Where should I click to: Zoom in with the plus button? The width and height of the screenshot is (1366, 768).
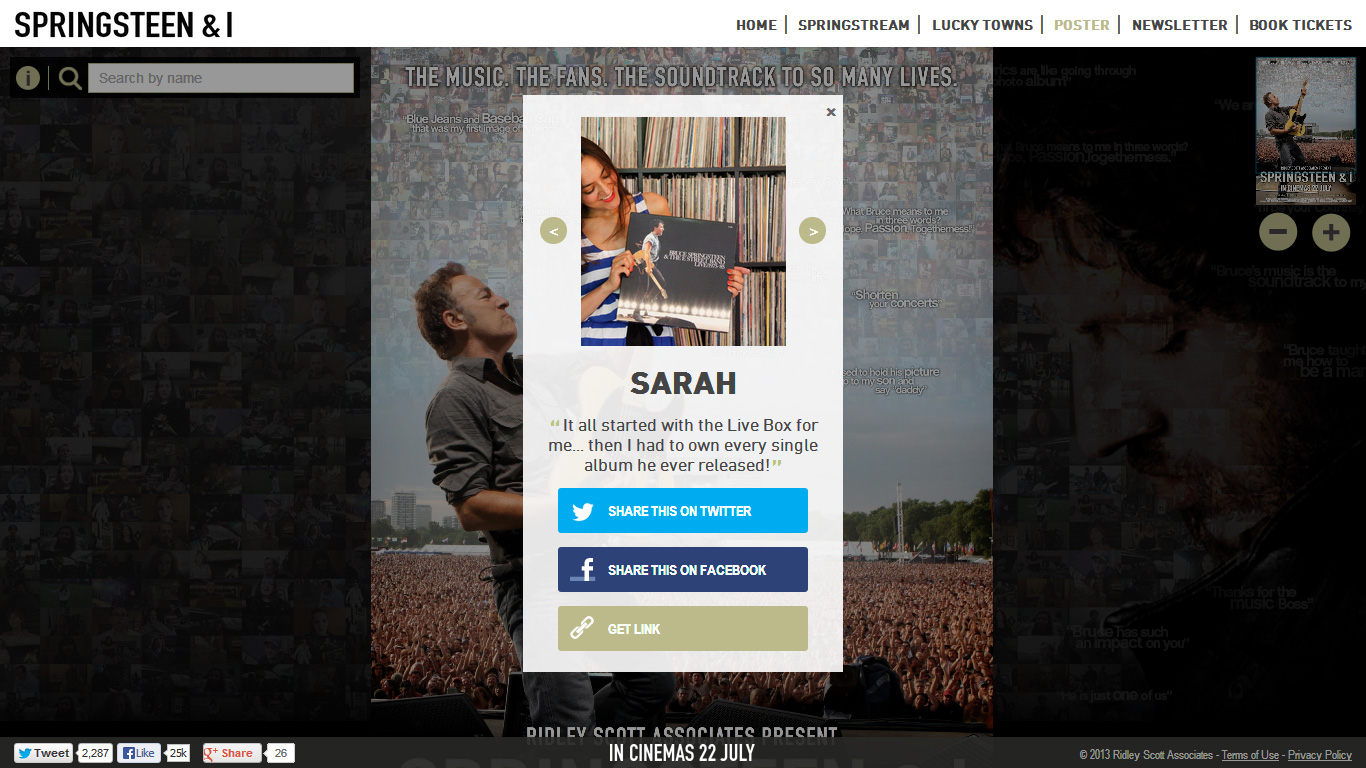[x=1331, y=233]
